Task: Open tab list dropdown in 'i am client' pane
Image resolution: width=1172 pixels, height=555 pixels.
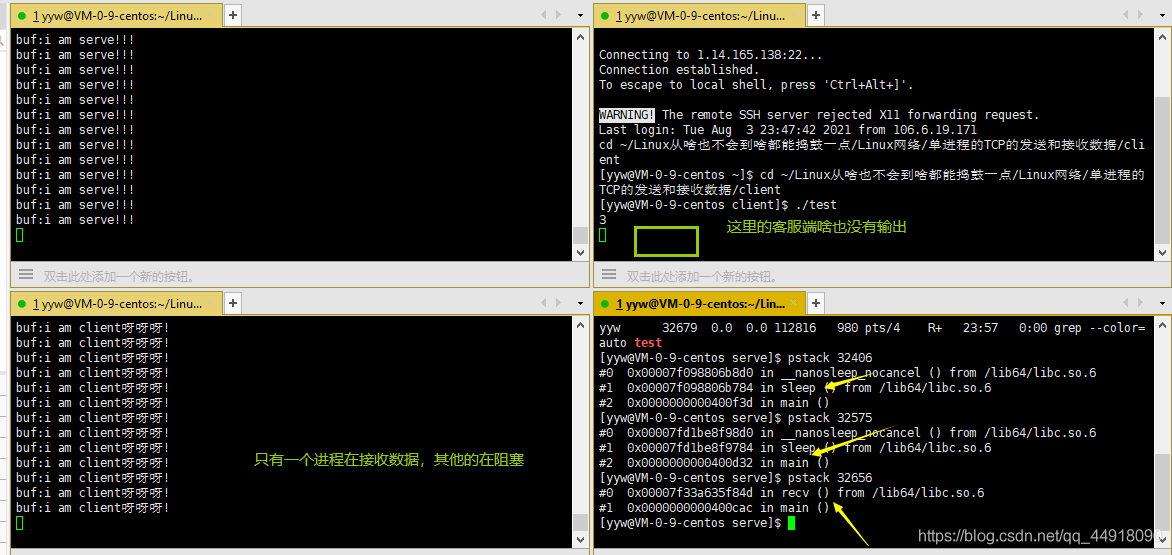Action: 581,303
